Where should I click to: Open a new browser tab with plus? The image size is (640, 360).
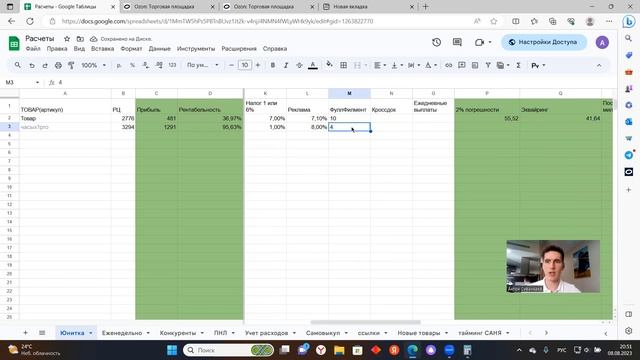425,7
